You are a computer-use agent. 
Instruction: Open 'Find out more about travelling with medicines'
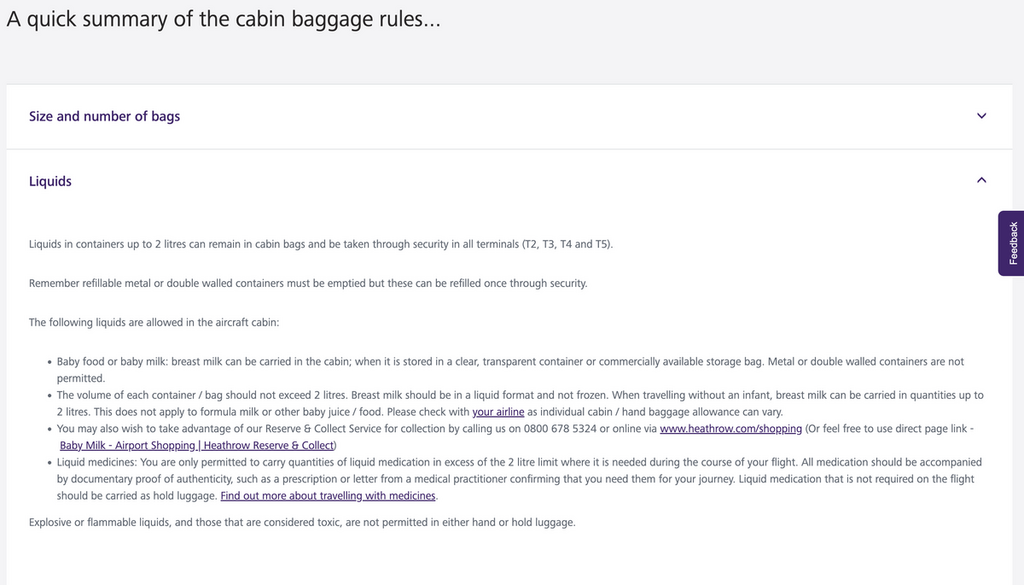pyautogui.click(x=328, y=496)
